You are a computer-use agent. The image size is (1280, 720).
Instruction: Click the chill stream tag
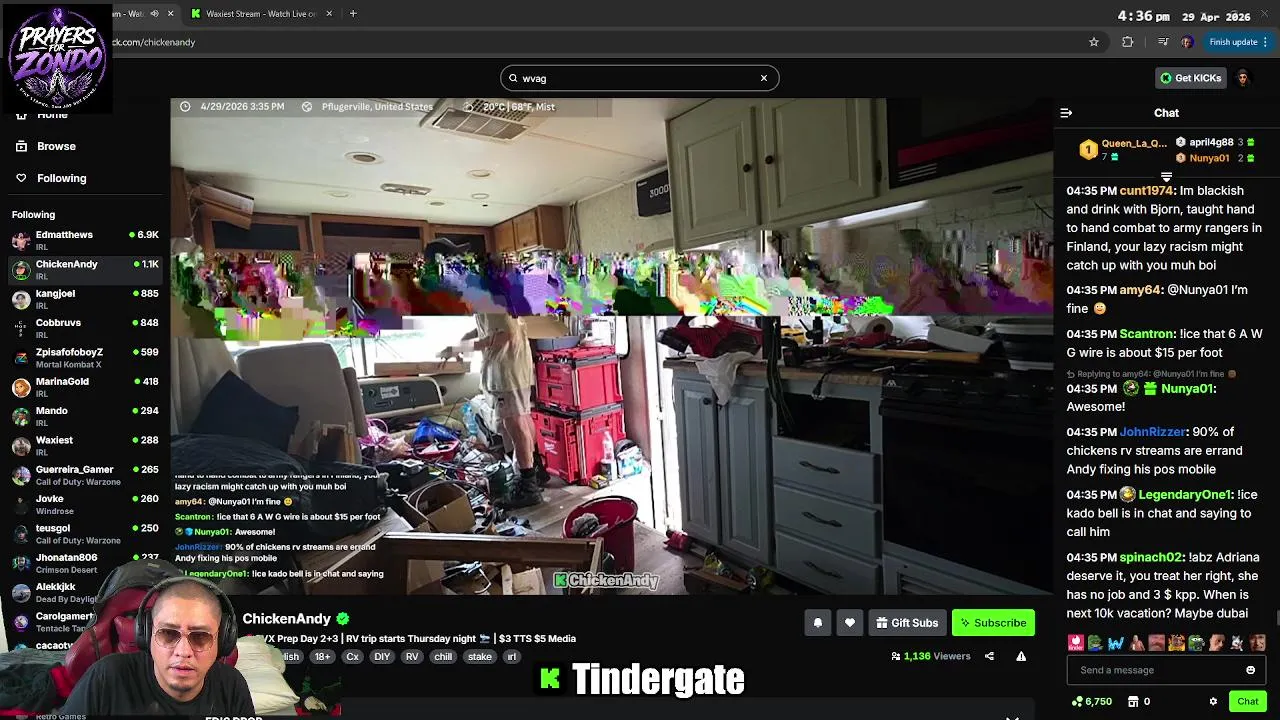click(443, 657)
